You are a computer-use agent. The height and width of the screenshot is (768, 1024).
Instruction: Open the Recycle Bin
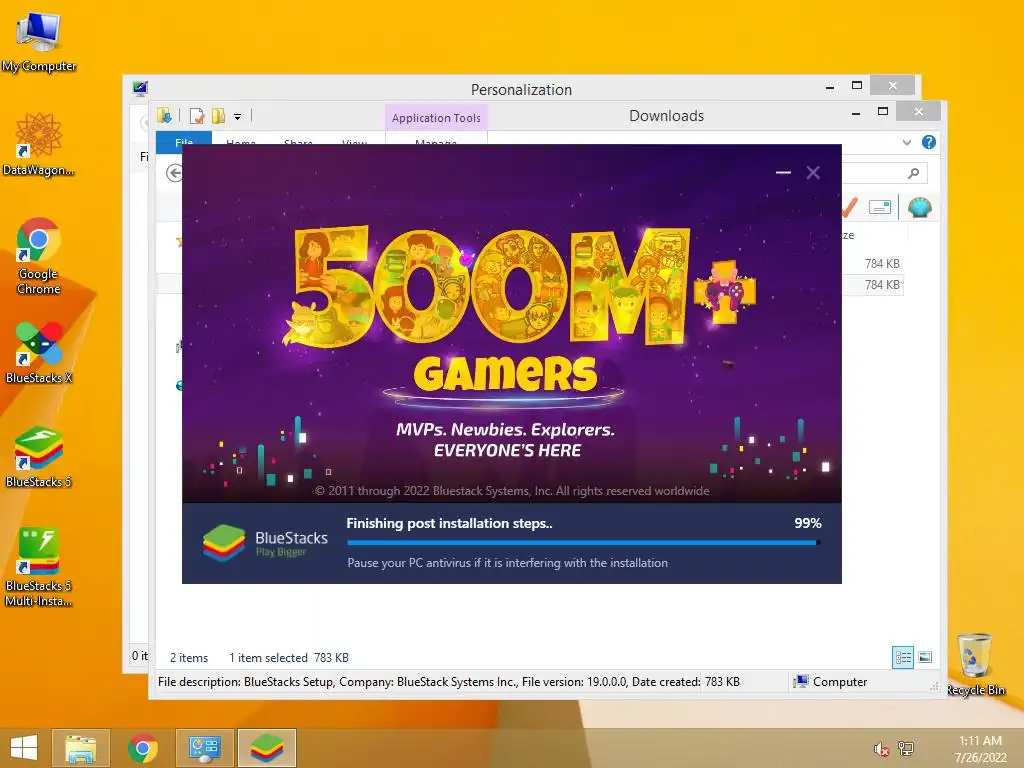click(x=975, y=664)
